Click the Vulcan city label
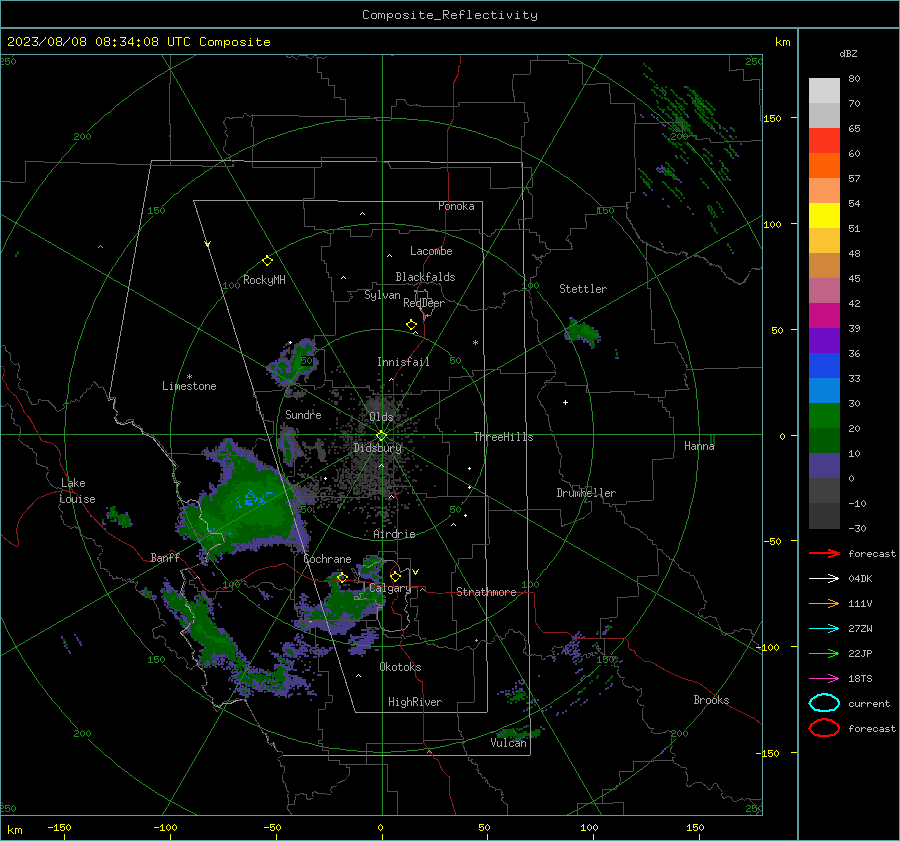This screenshot has width=900, height=841. tap(508, 743)
